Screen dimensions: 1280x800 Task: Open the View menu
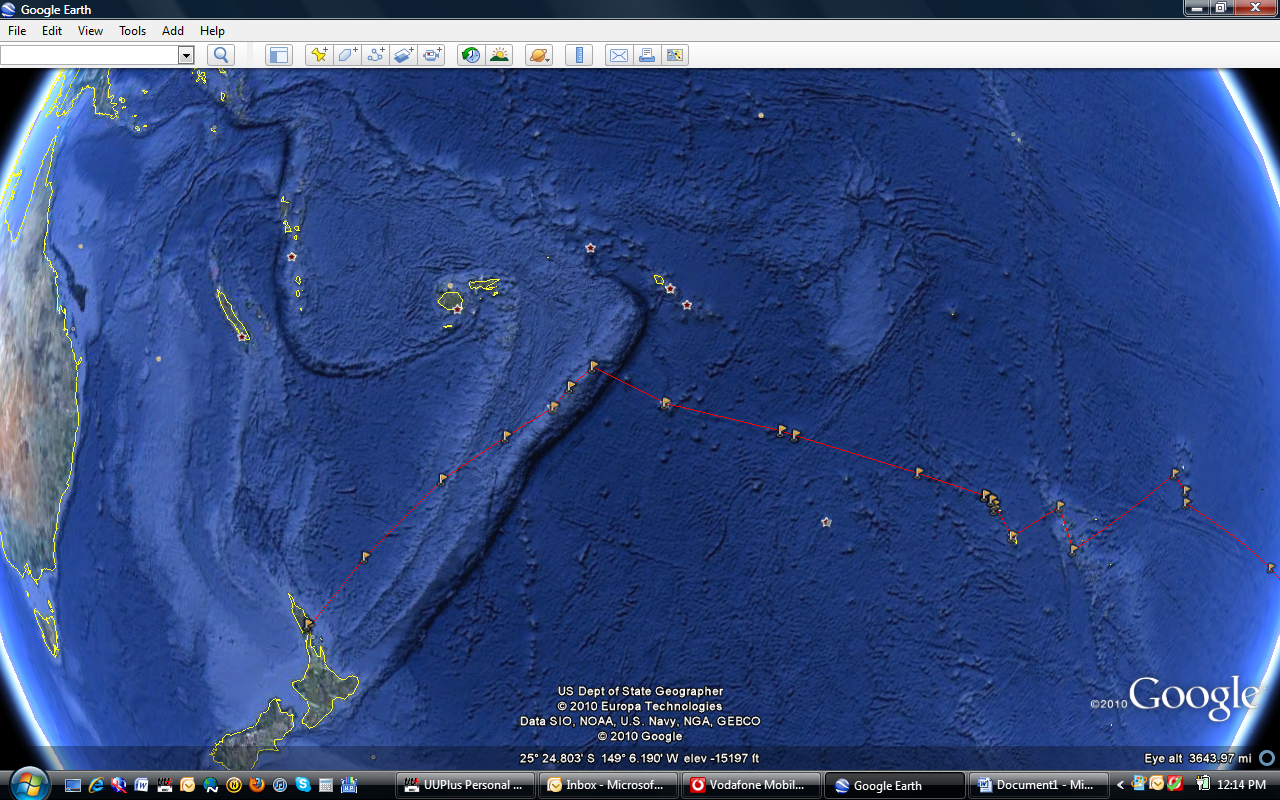click(90, 31)
